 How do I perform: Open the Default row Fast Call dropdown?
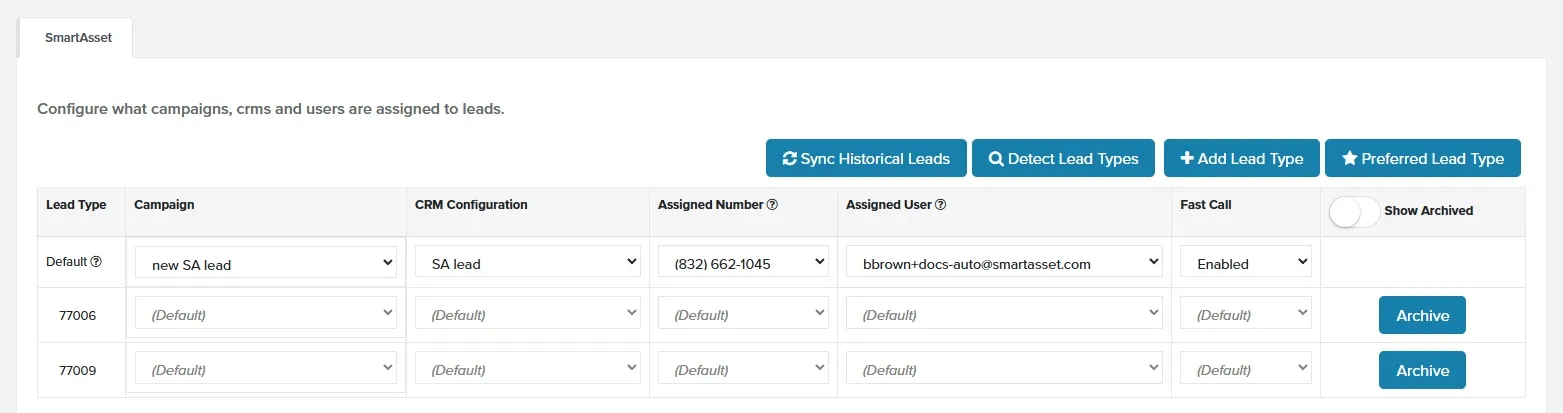click(1246, 262)
